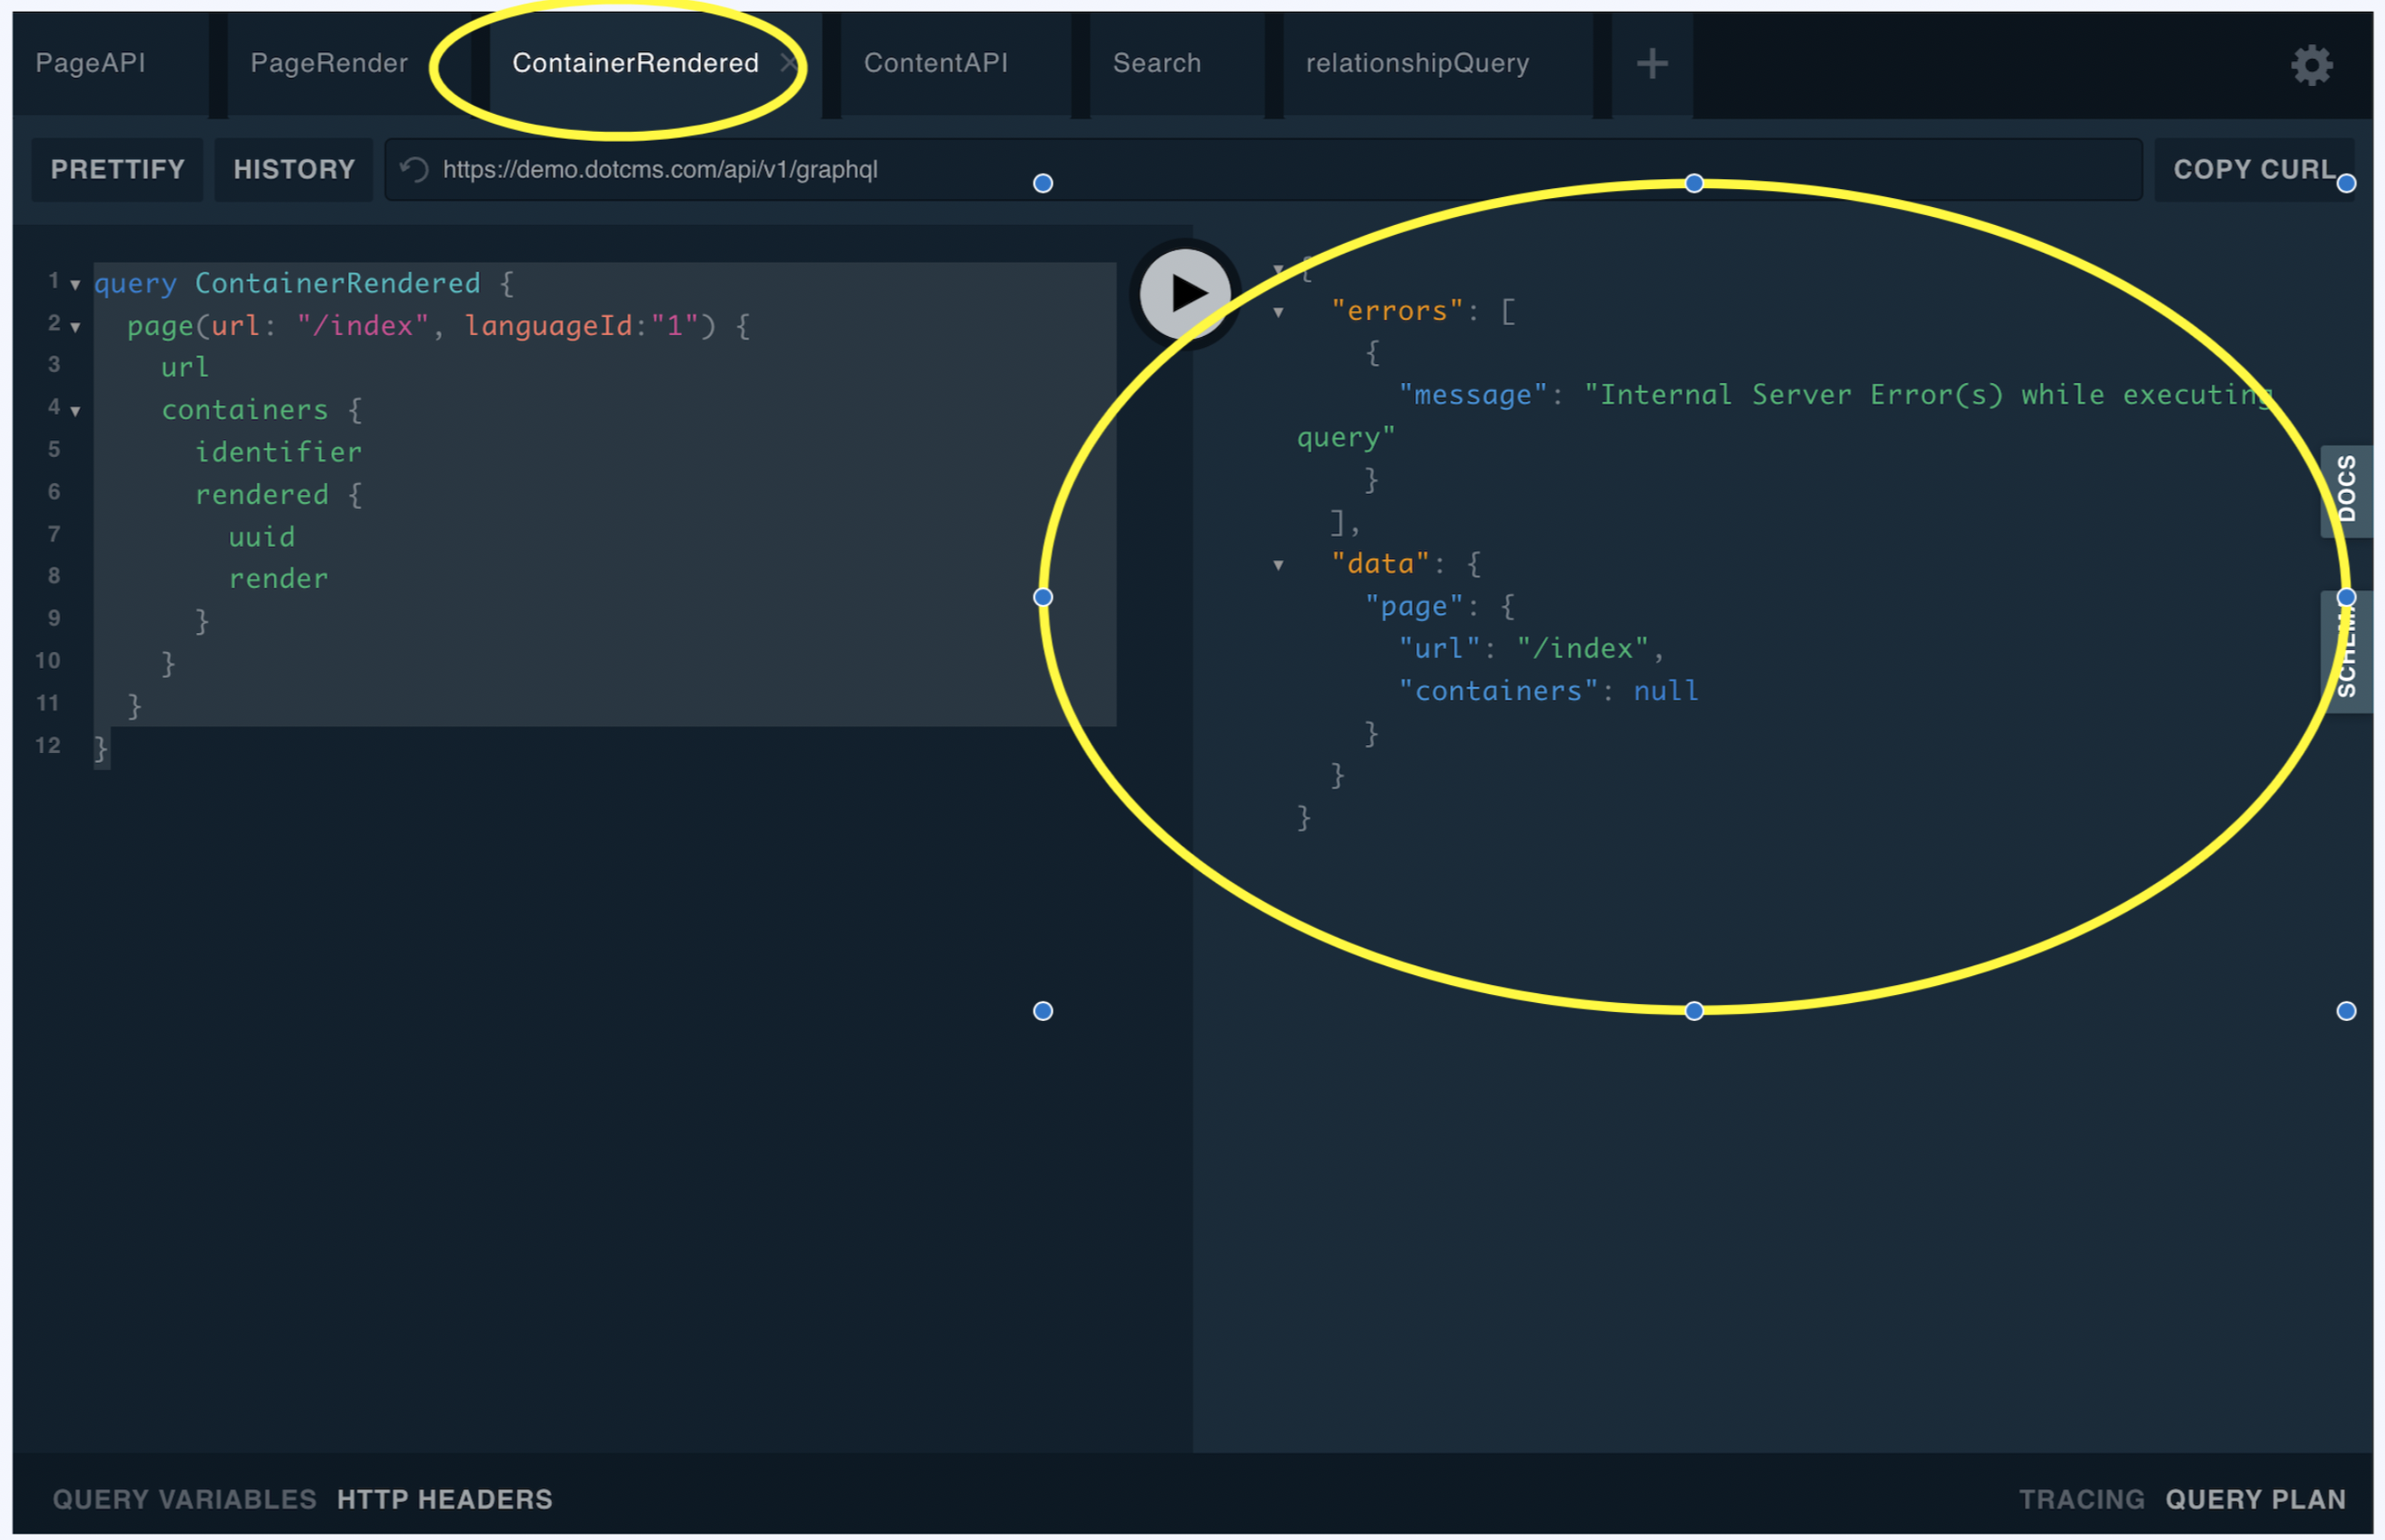Show the TRACING panel

coord(2082,1499)
